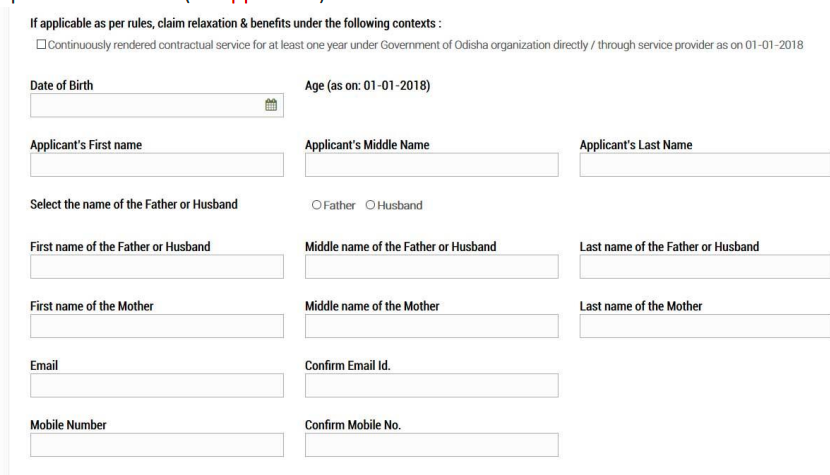The image size is (830, 475).
Task: Click the contractual service checkbox label text
Action: pyautogui.click(x=426, y=45)
